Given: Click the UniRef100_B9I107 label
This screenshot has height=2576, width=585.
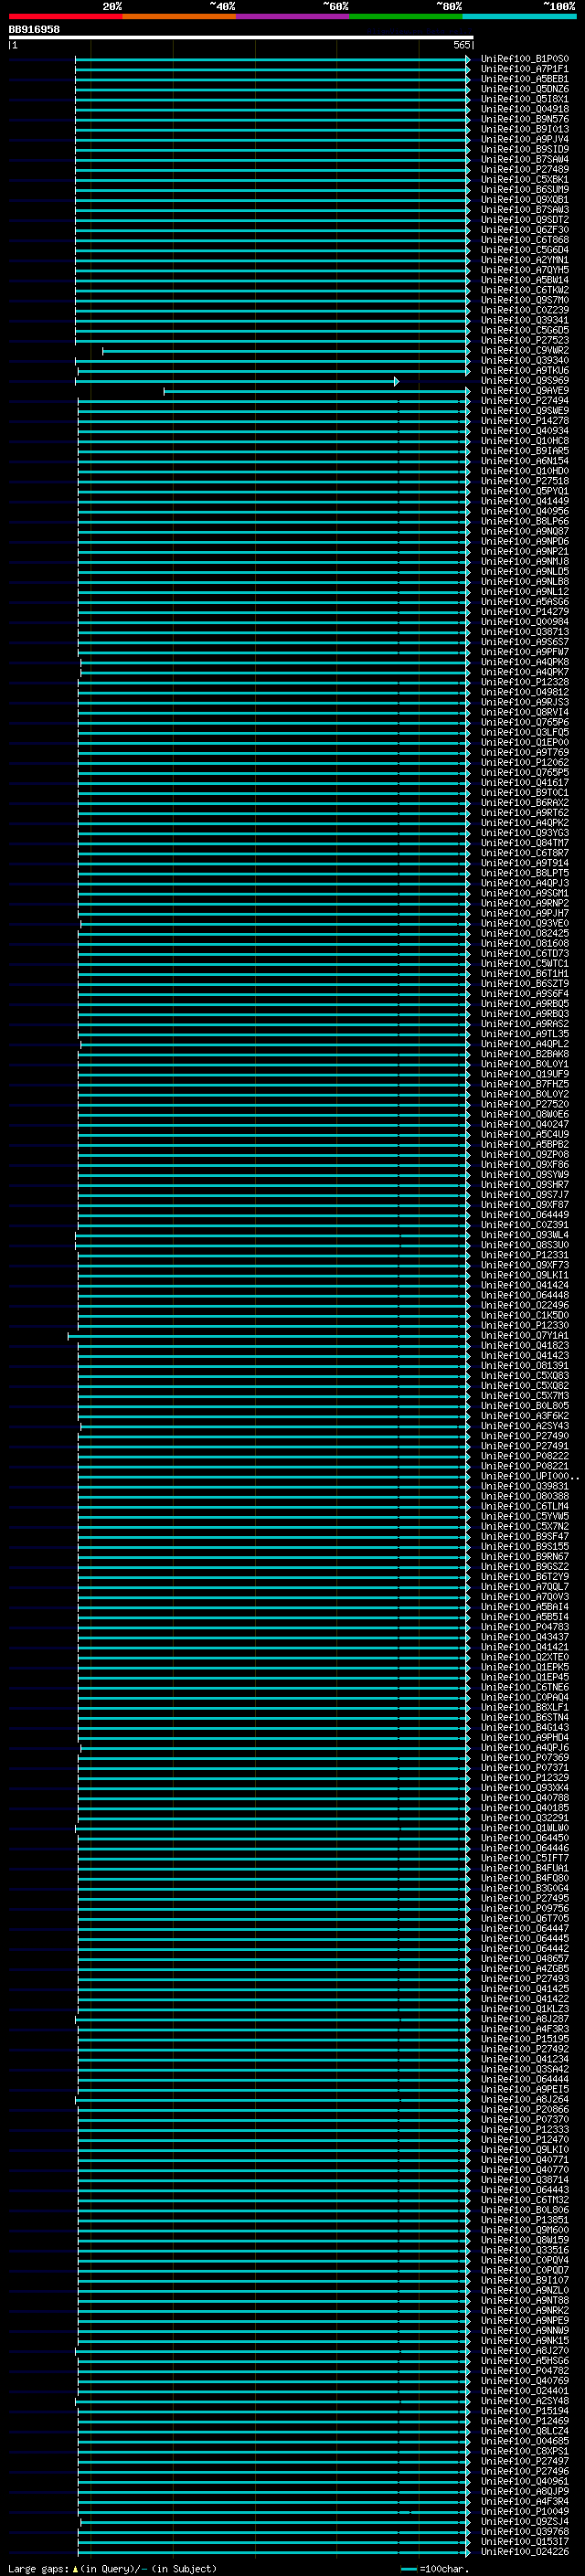Looking at the screenshot, I should (525, 2280).
